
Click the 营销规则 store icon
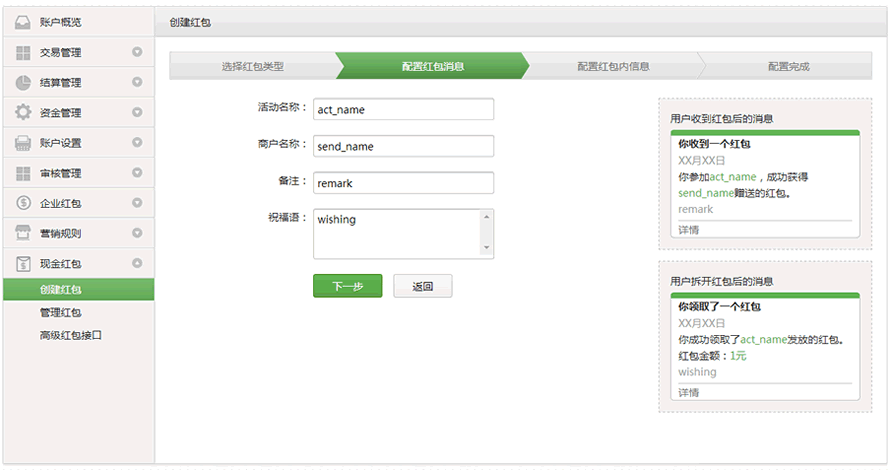(x=23, y=233)
